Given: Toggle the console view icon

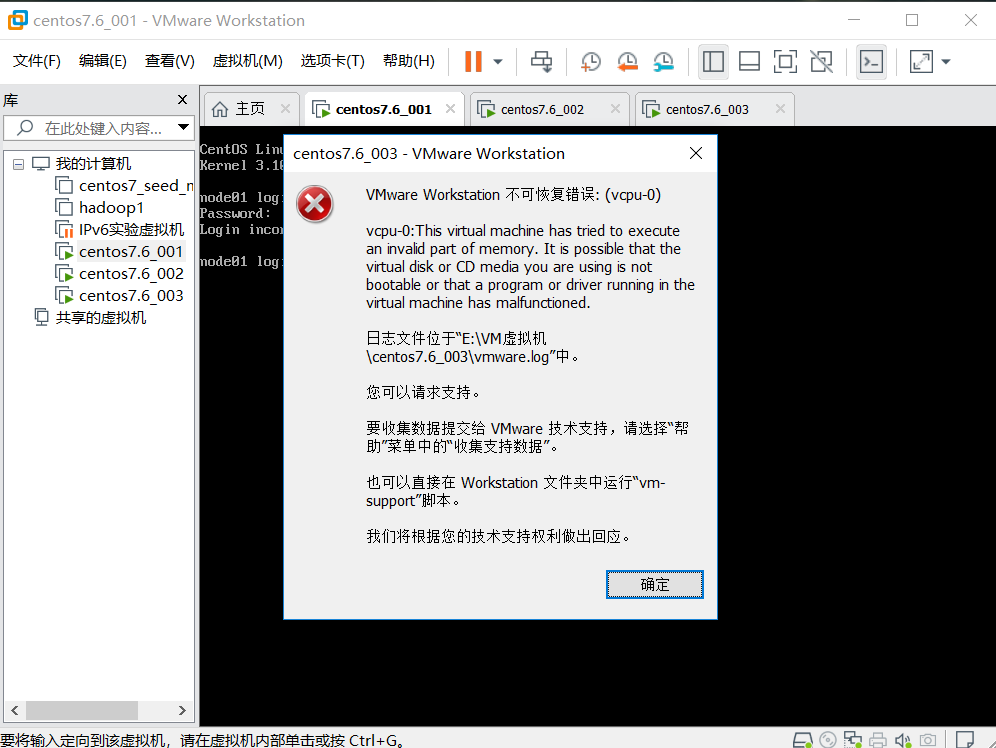Looking at the screenshot, I should [x=871, y=62].
